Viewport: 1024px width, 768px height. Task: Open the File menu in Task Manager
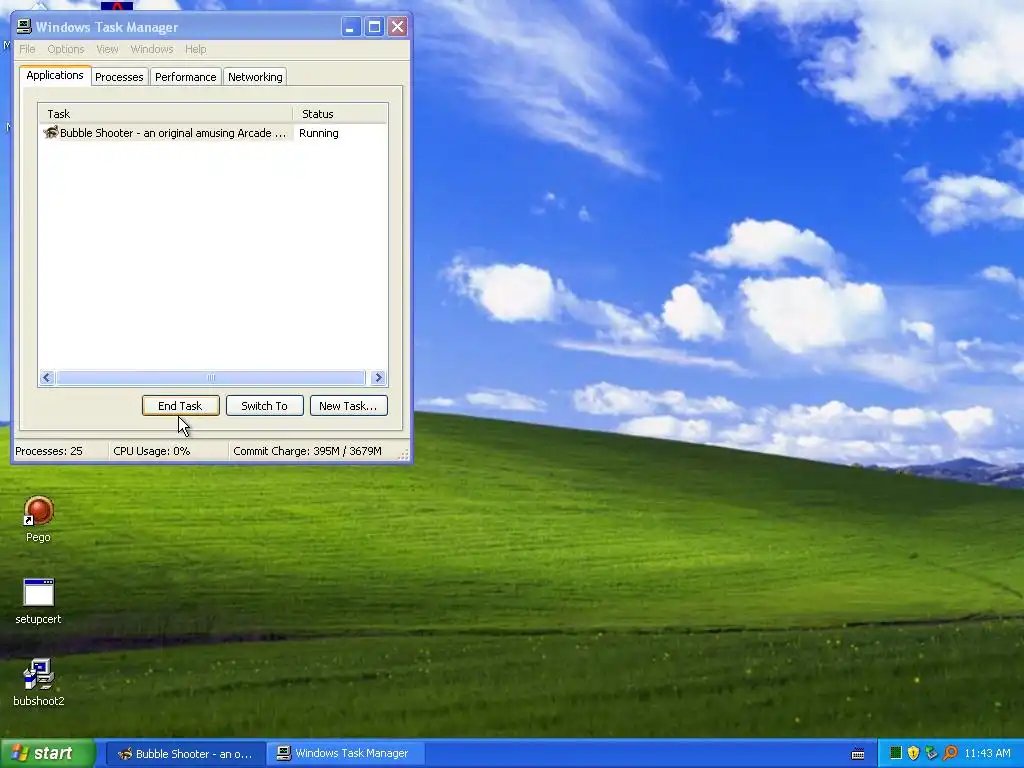pos(27,49)
